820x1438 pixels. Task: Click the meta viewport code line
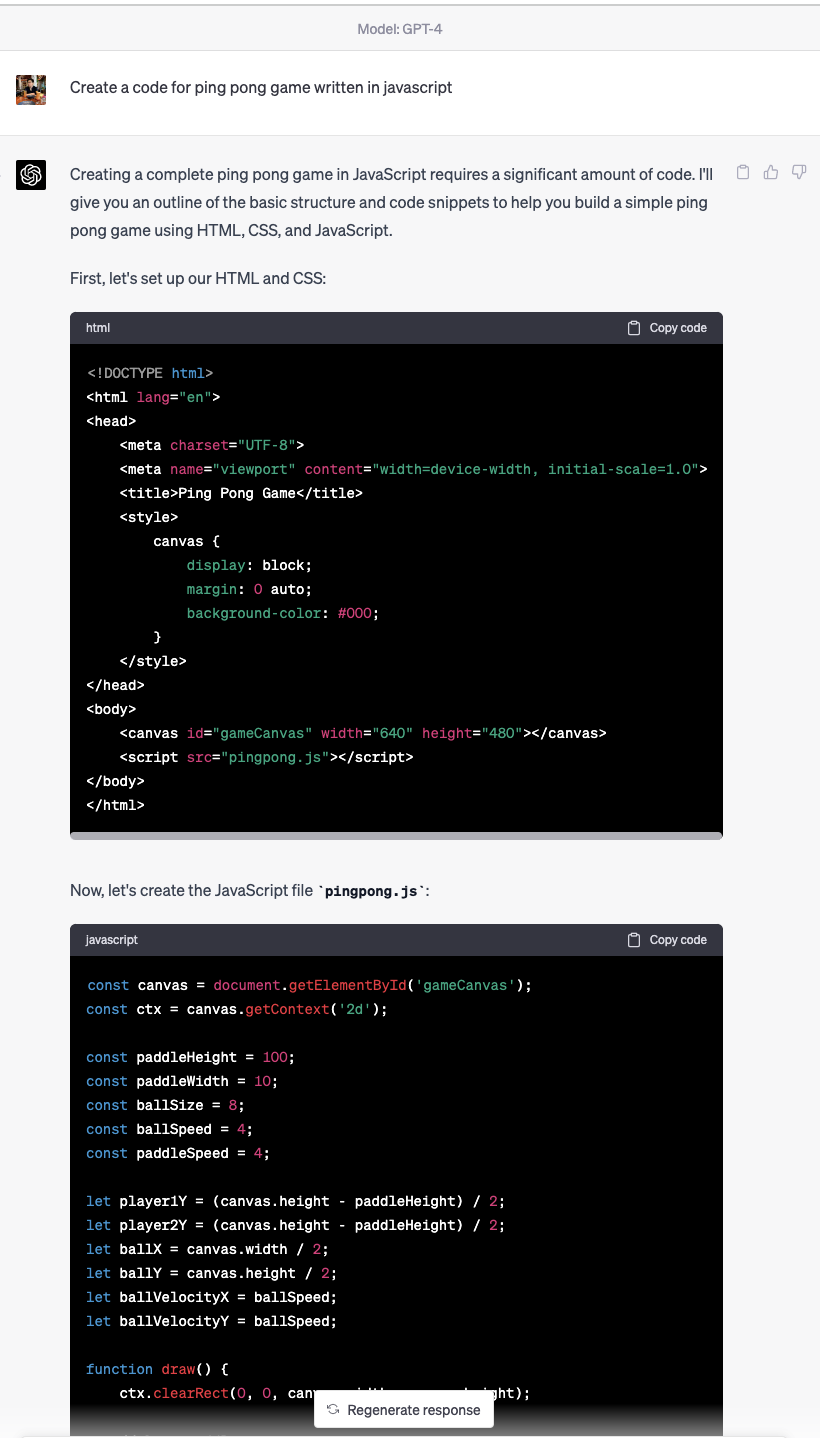pyautogui.click(x=414, y=469)
